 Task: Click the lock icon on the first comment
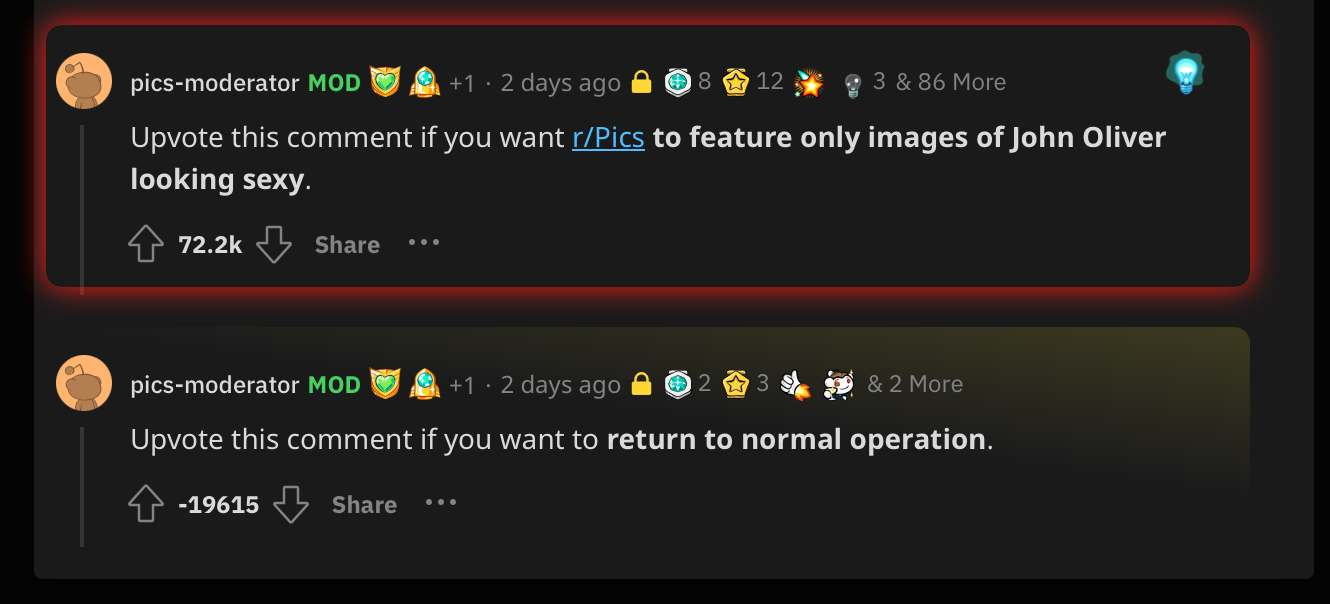pyautogui.click(x=642, y=82)
